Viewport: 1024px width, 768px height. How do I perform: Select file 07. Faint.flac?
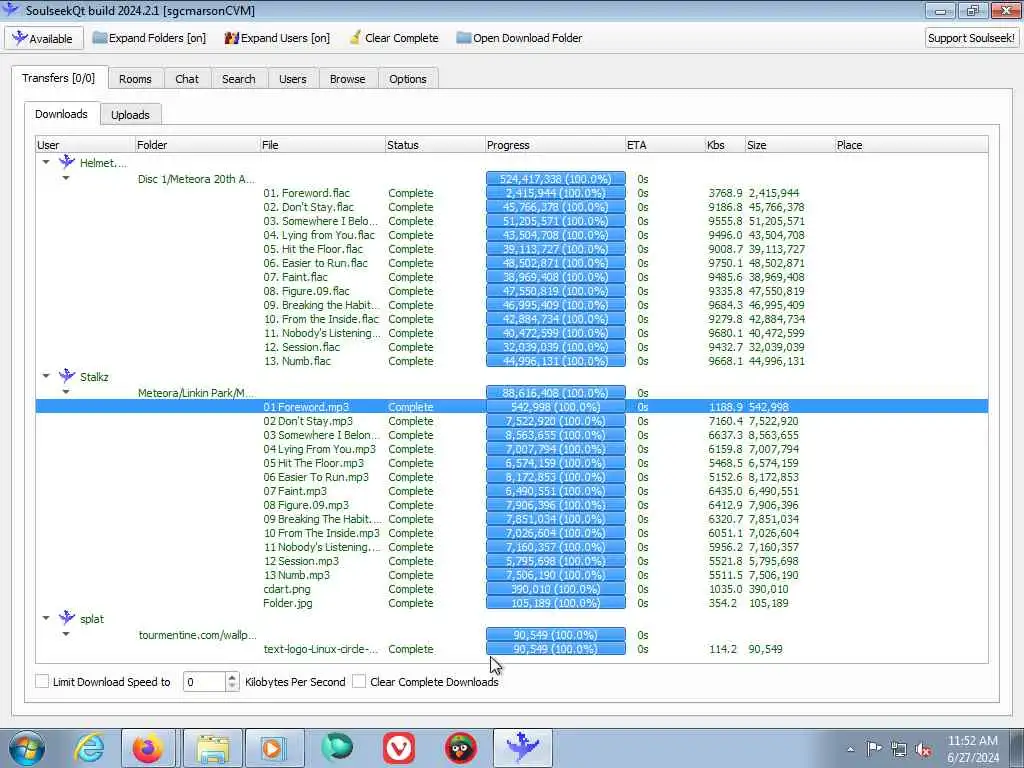(295, 277)
